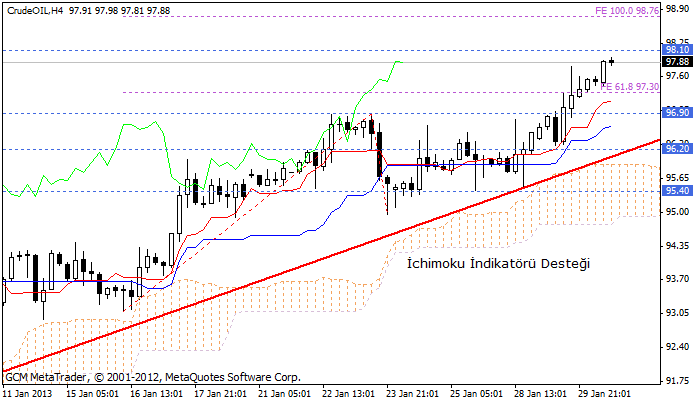Click the 93.70 price axis label

677,279
